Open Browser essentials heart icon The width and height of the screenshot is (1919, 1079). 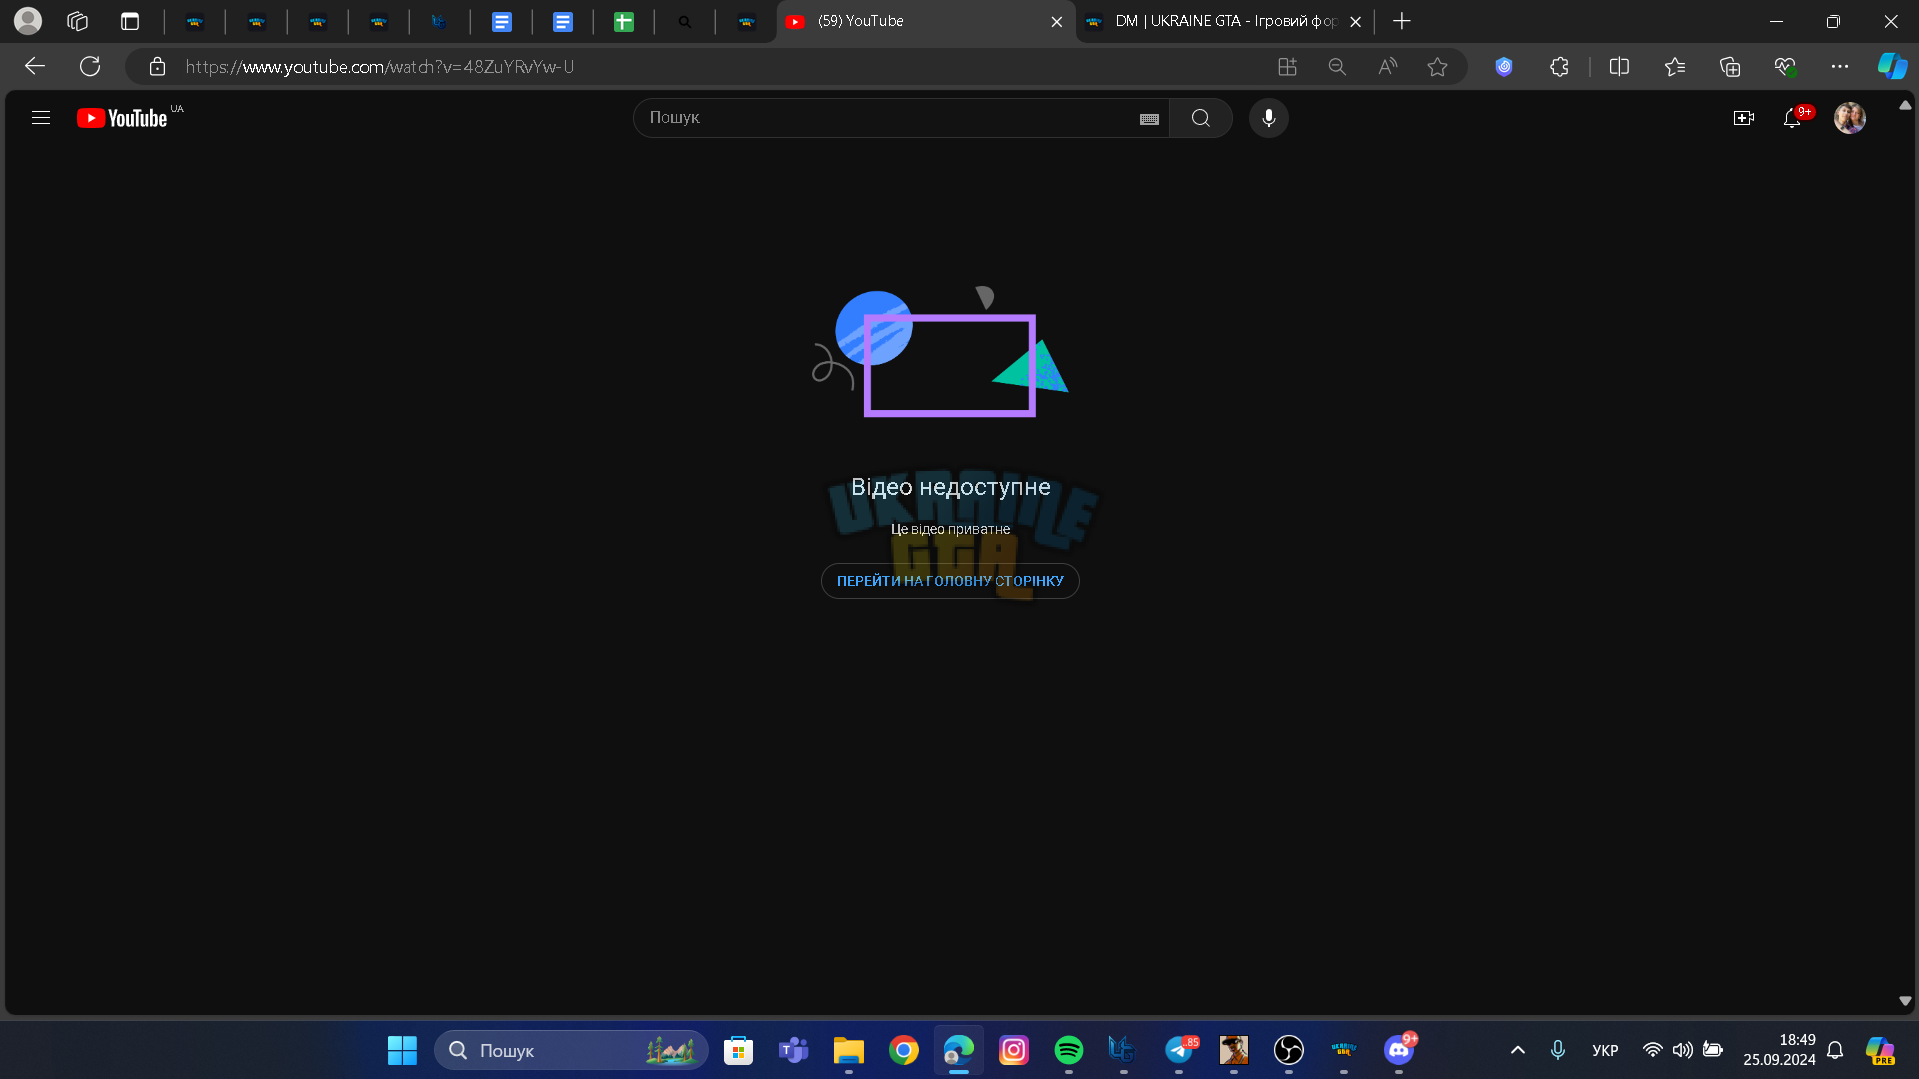pyautogui.click(x=1785, y=67)
